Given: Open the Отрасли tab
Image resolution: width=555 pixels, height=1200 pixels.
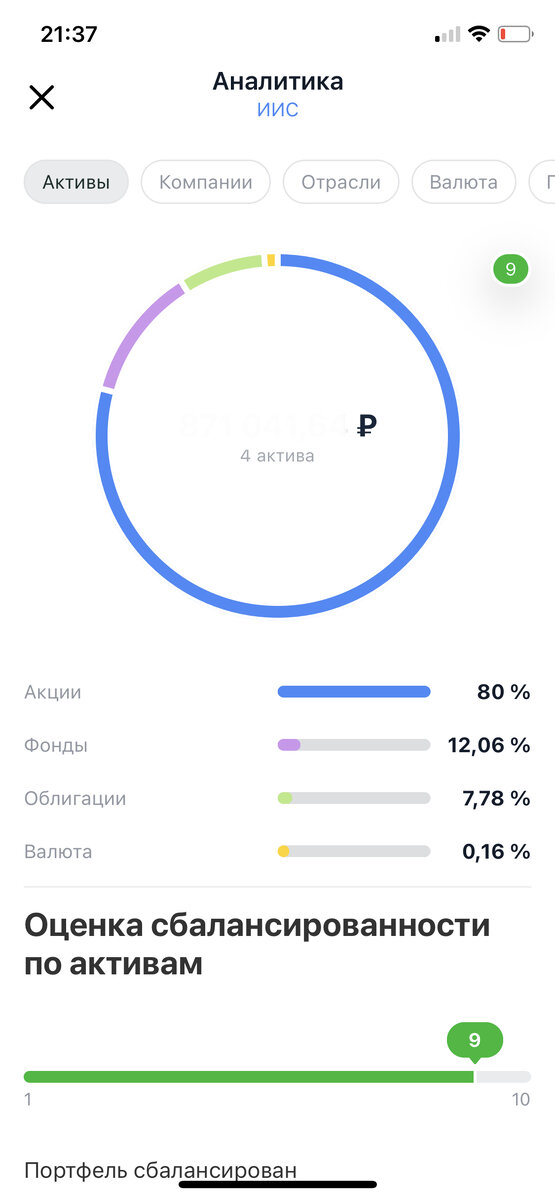Looking at the screenshot, I should click(x=341, y=182).
